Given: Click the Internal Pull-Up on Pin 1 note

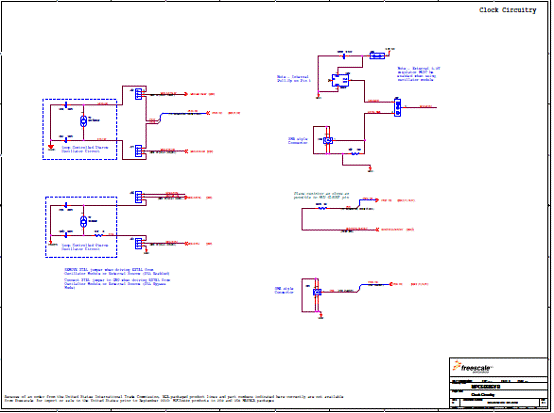Looking at the screenshot, I should (x=293, y=78).
